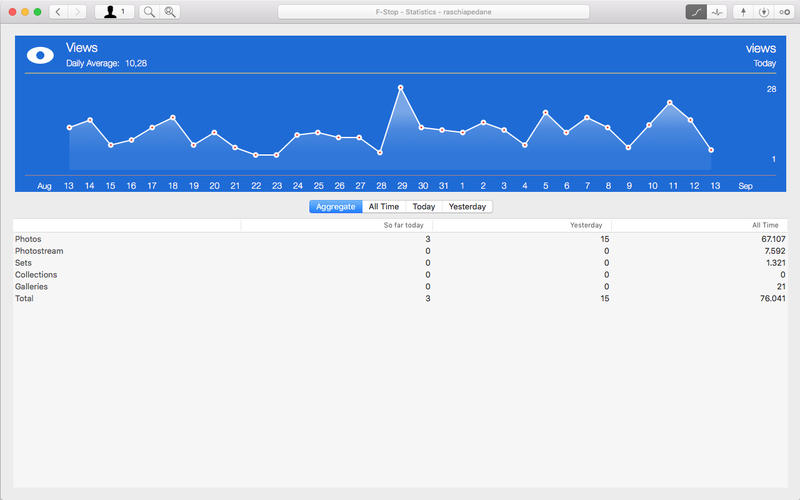Click the 'Photos' row label

[x=28, y=239]
